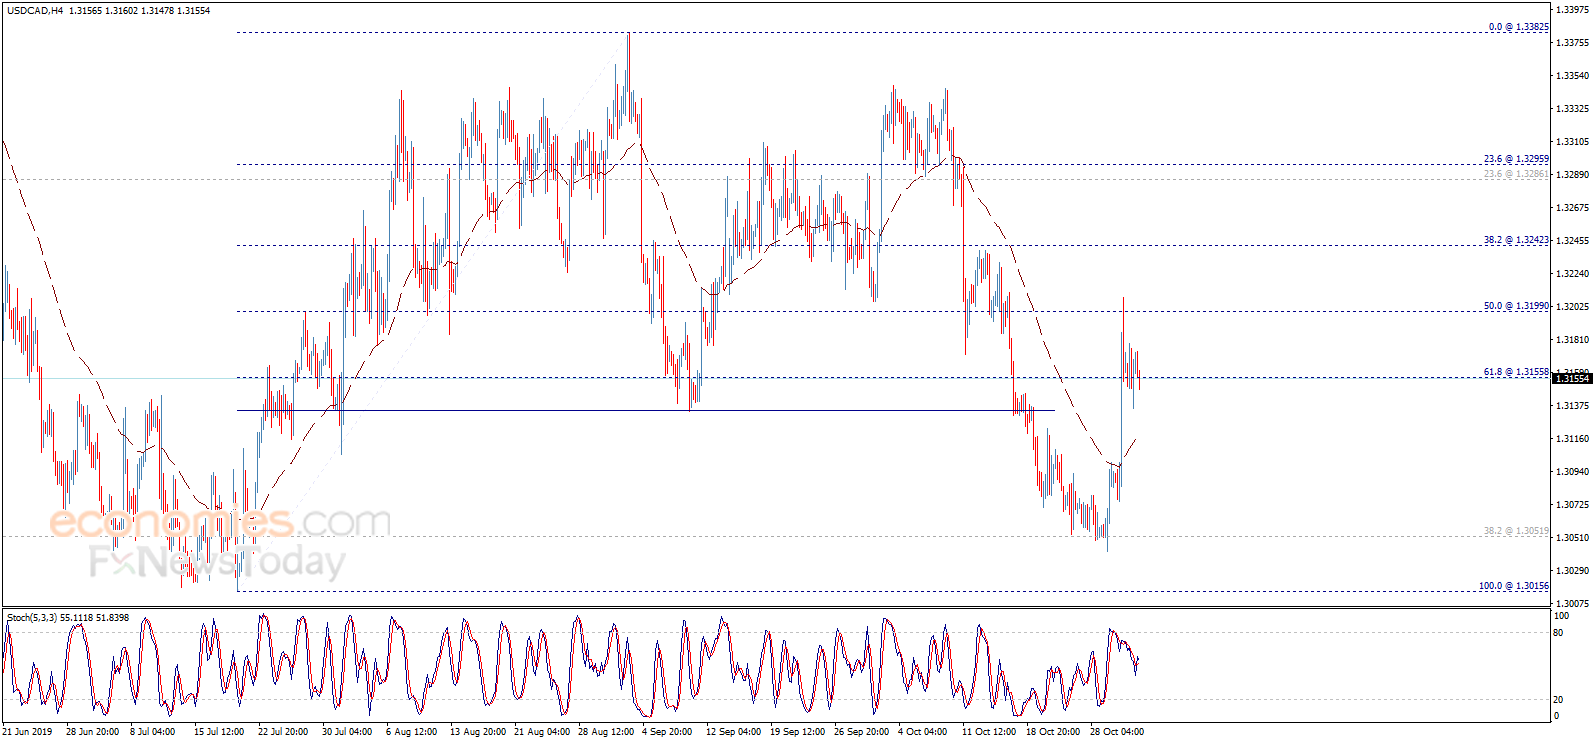This screenshot has height=743, width=1596.
Task: Click the 1.32240 price axis value
Action: click(x=1573, y=274)
